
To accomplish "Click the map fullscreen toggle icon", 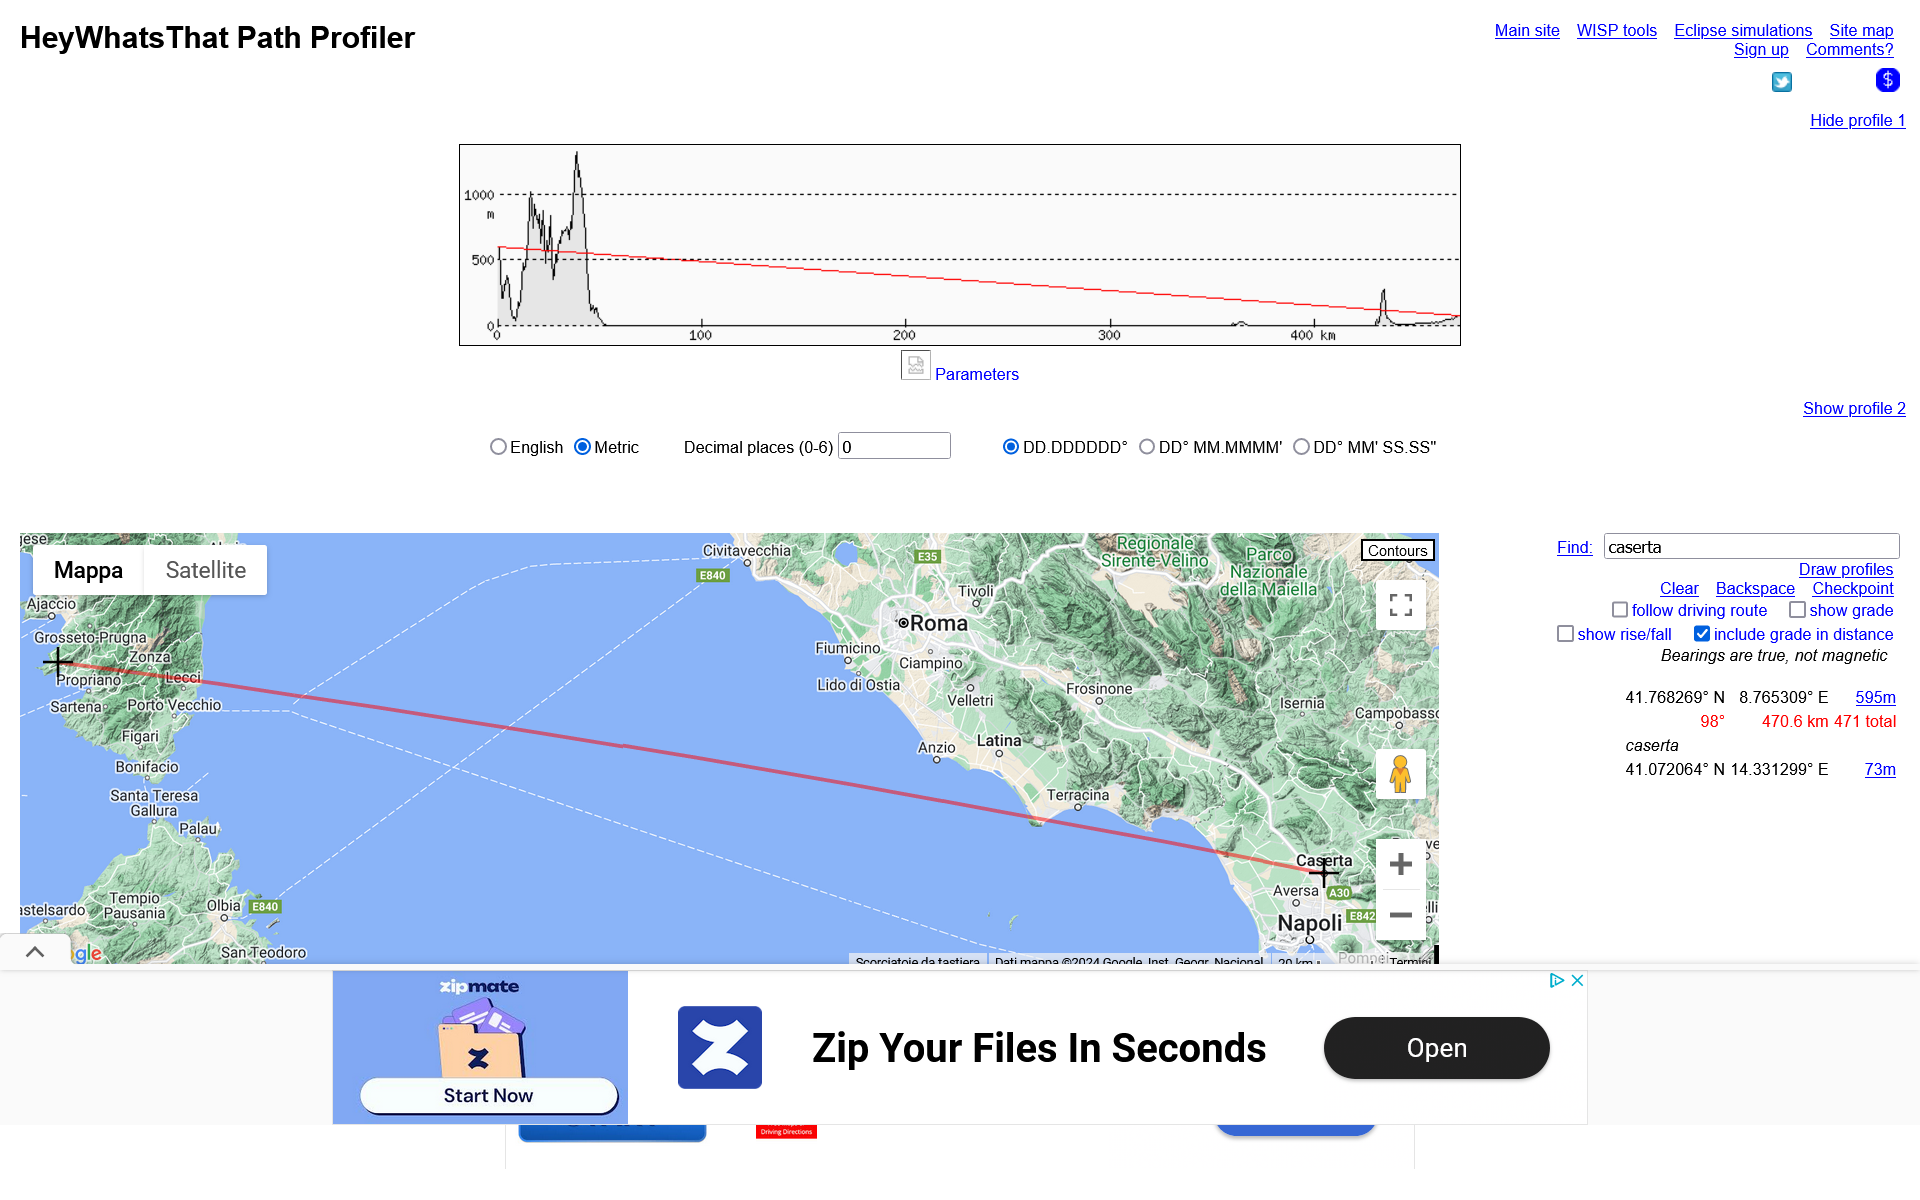I will 1400,605.
